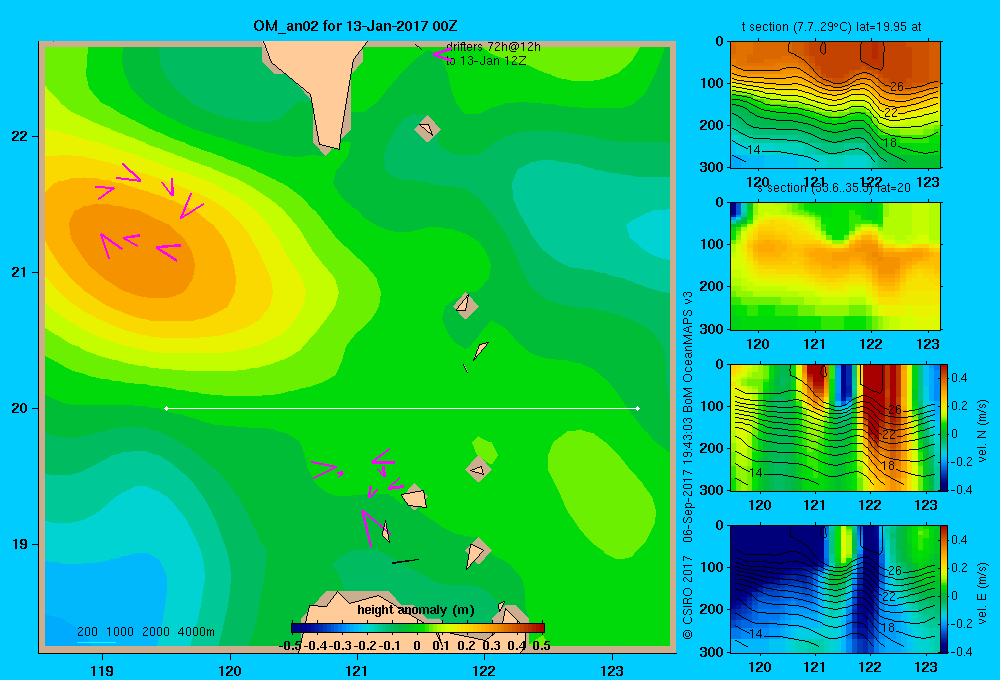The width and height of the screenshot is (1000, 680).
Task: Click the height anomaly color bar
Action: [418, 628]
